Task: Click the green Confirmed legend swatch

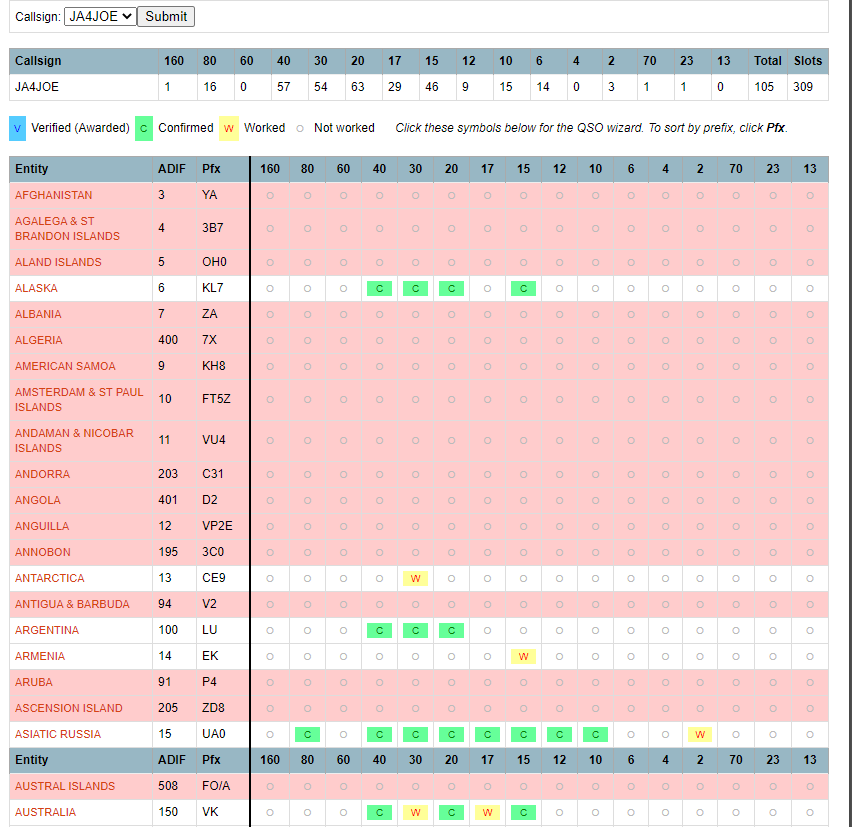Action: 143,129
